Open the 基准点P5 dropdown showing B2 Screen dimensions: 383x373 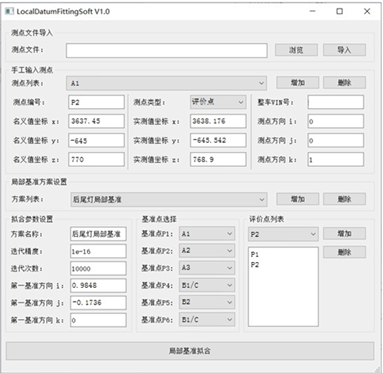[207, 302]
